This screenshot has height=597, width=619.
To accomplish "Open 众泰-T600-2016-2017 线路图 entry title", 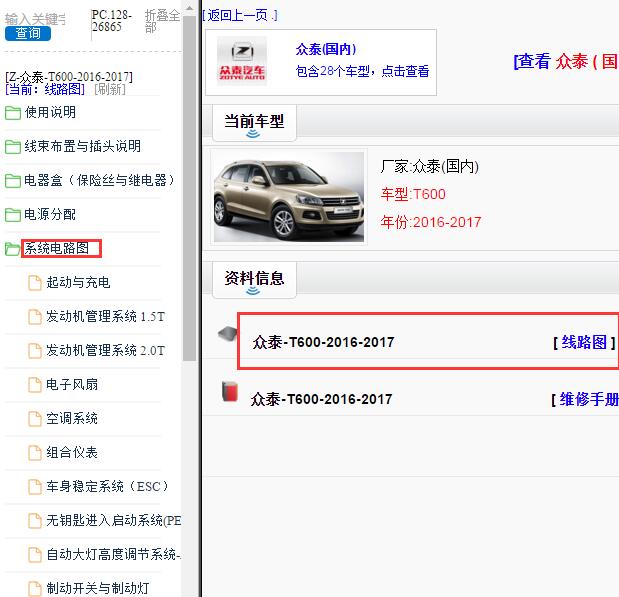I will tap(323, 342).
